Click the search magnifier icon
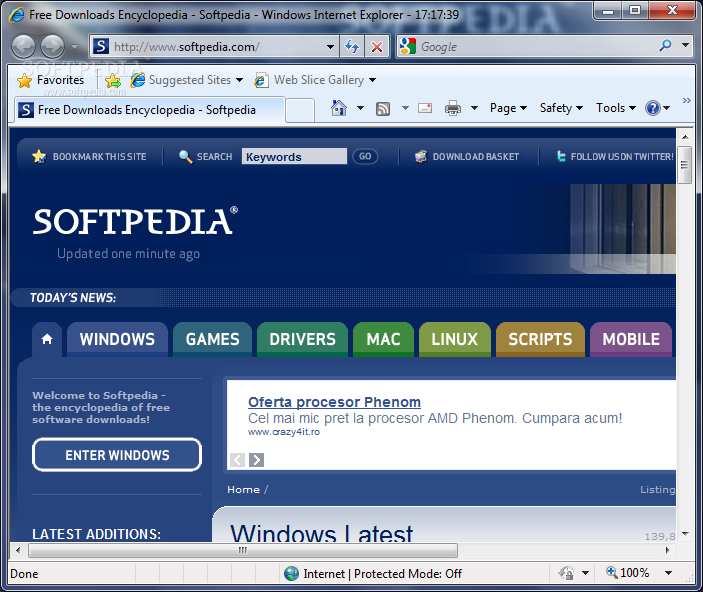The height and width of the screenshot is (592, 703). point(665,45)
